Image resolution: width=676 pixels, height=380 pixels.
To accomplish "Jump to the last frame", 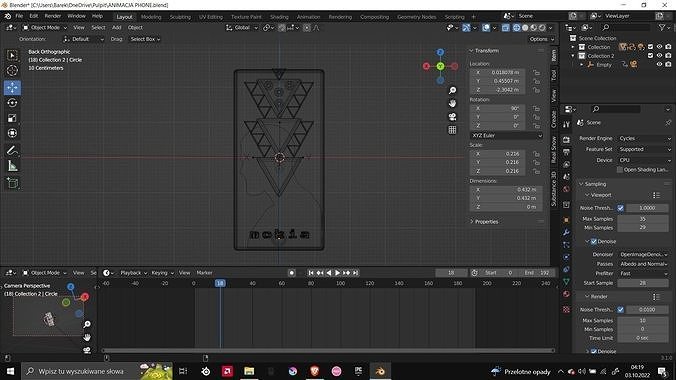I will tap(356, 273).
